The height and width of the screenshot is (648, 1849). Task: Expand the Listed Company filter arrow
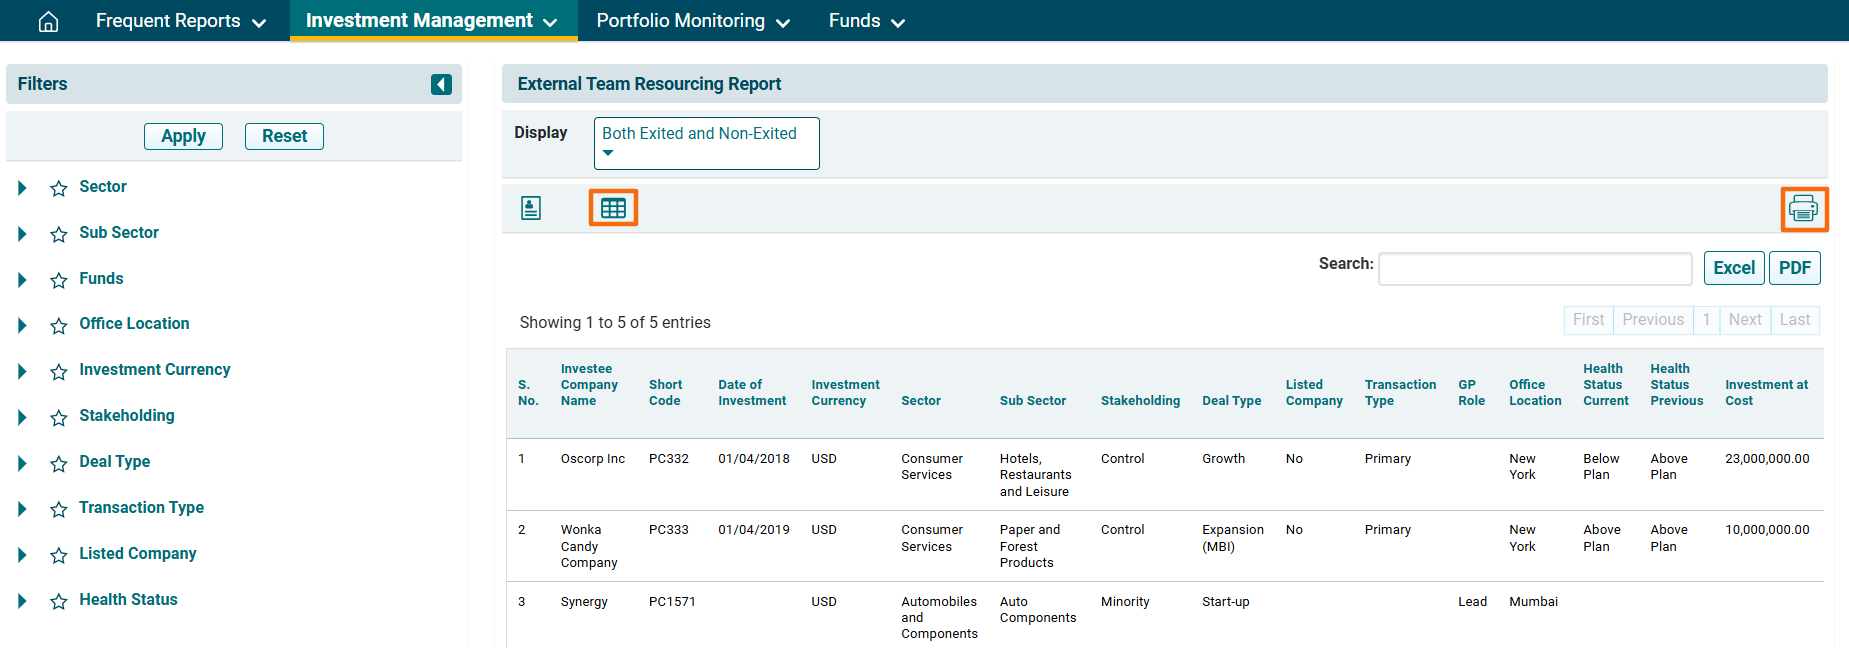tap(22, 555)
